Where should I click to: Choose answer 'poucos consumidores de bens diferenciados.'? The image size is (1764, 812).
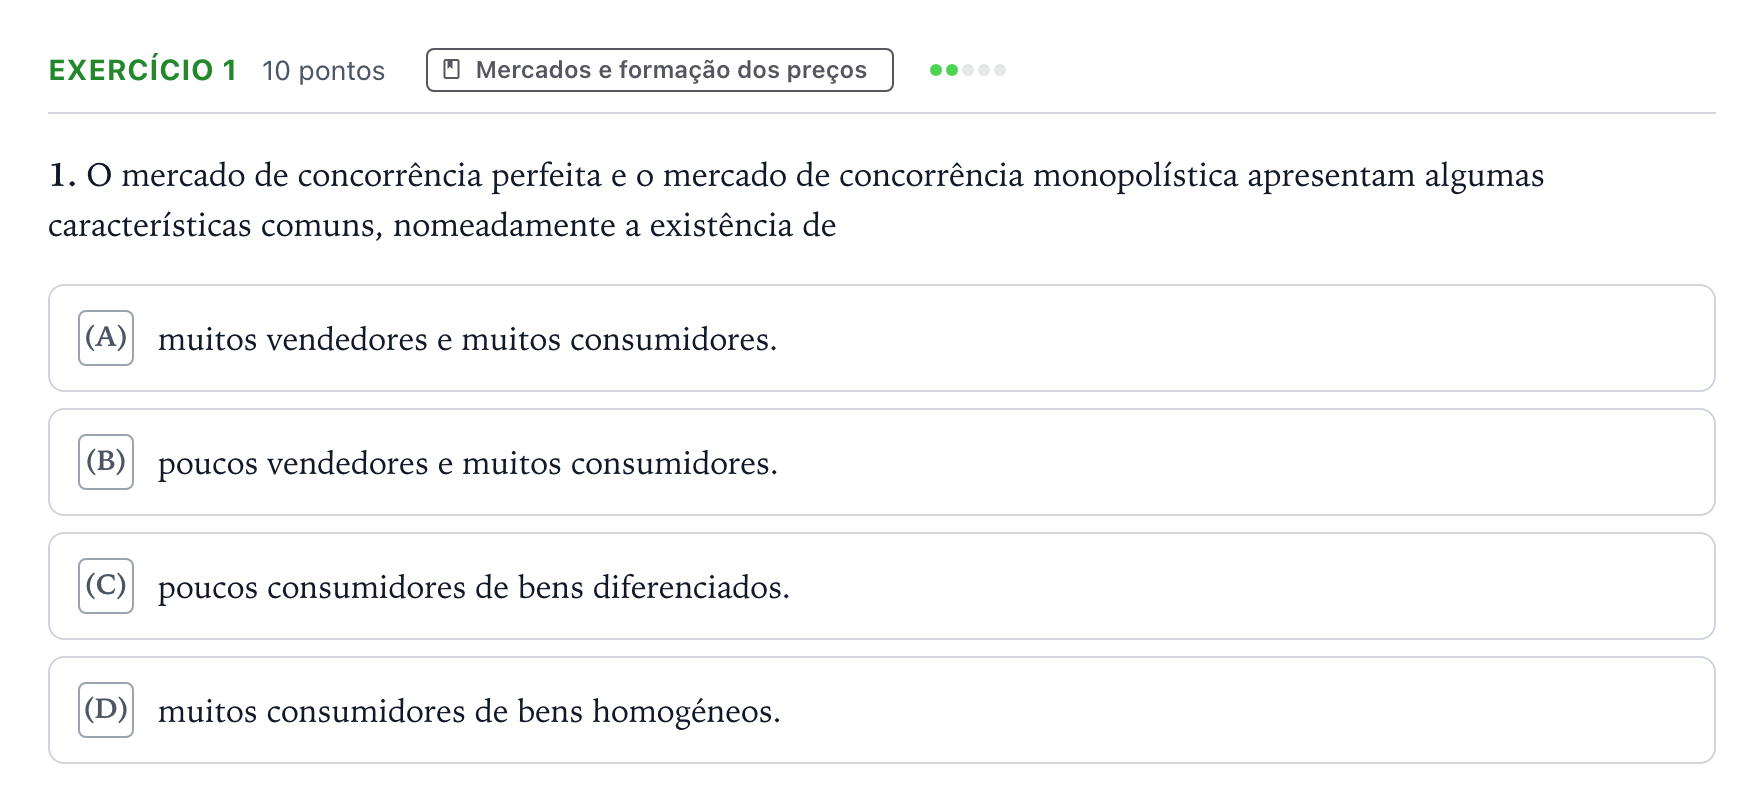pos(882,586)
